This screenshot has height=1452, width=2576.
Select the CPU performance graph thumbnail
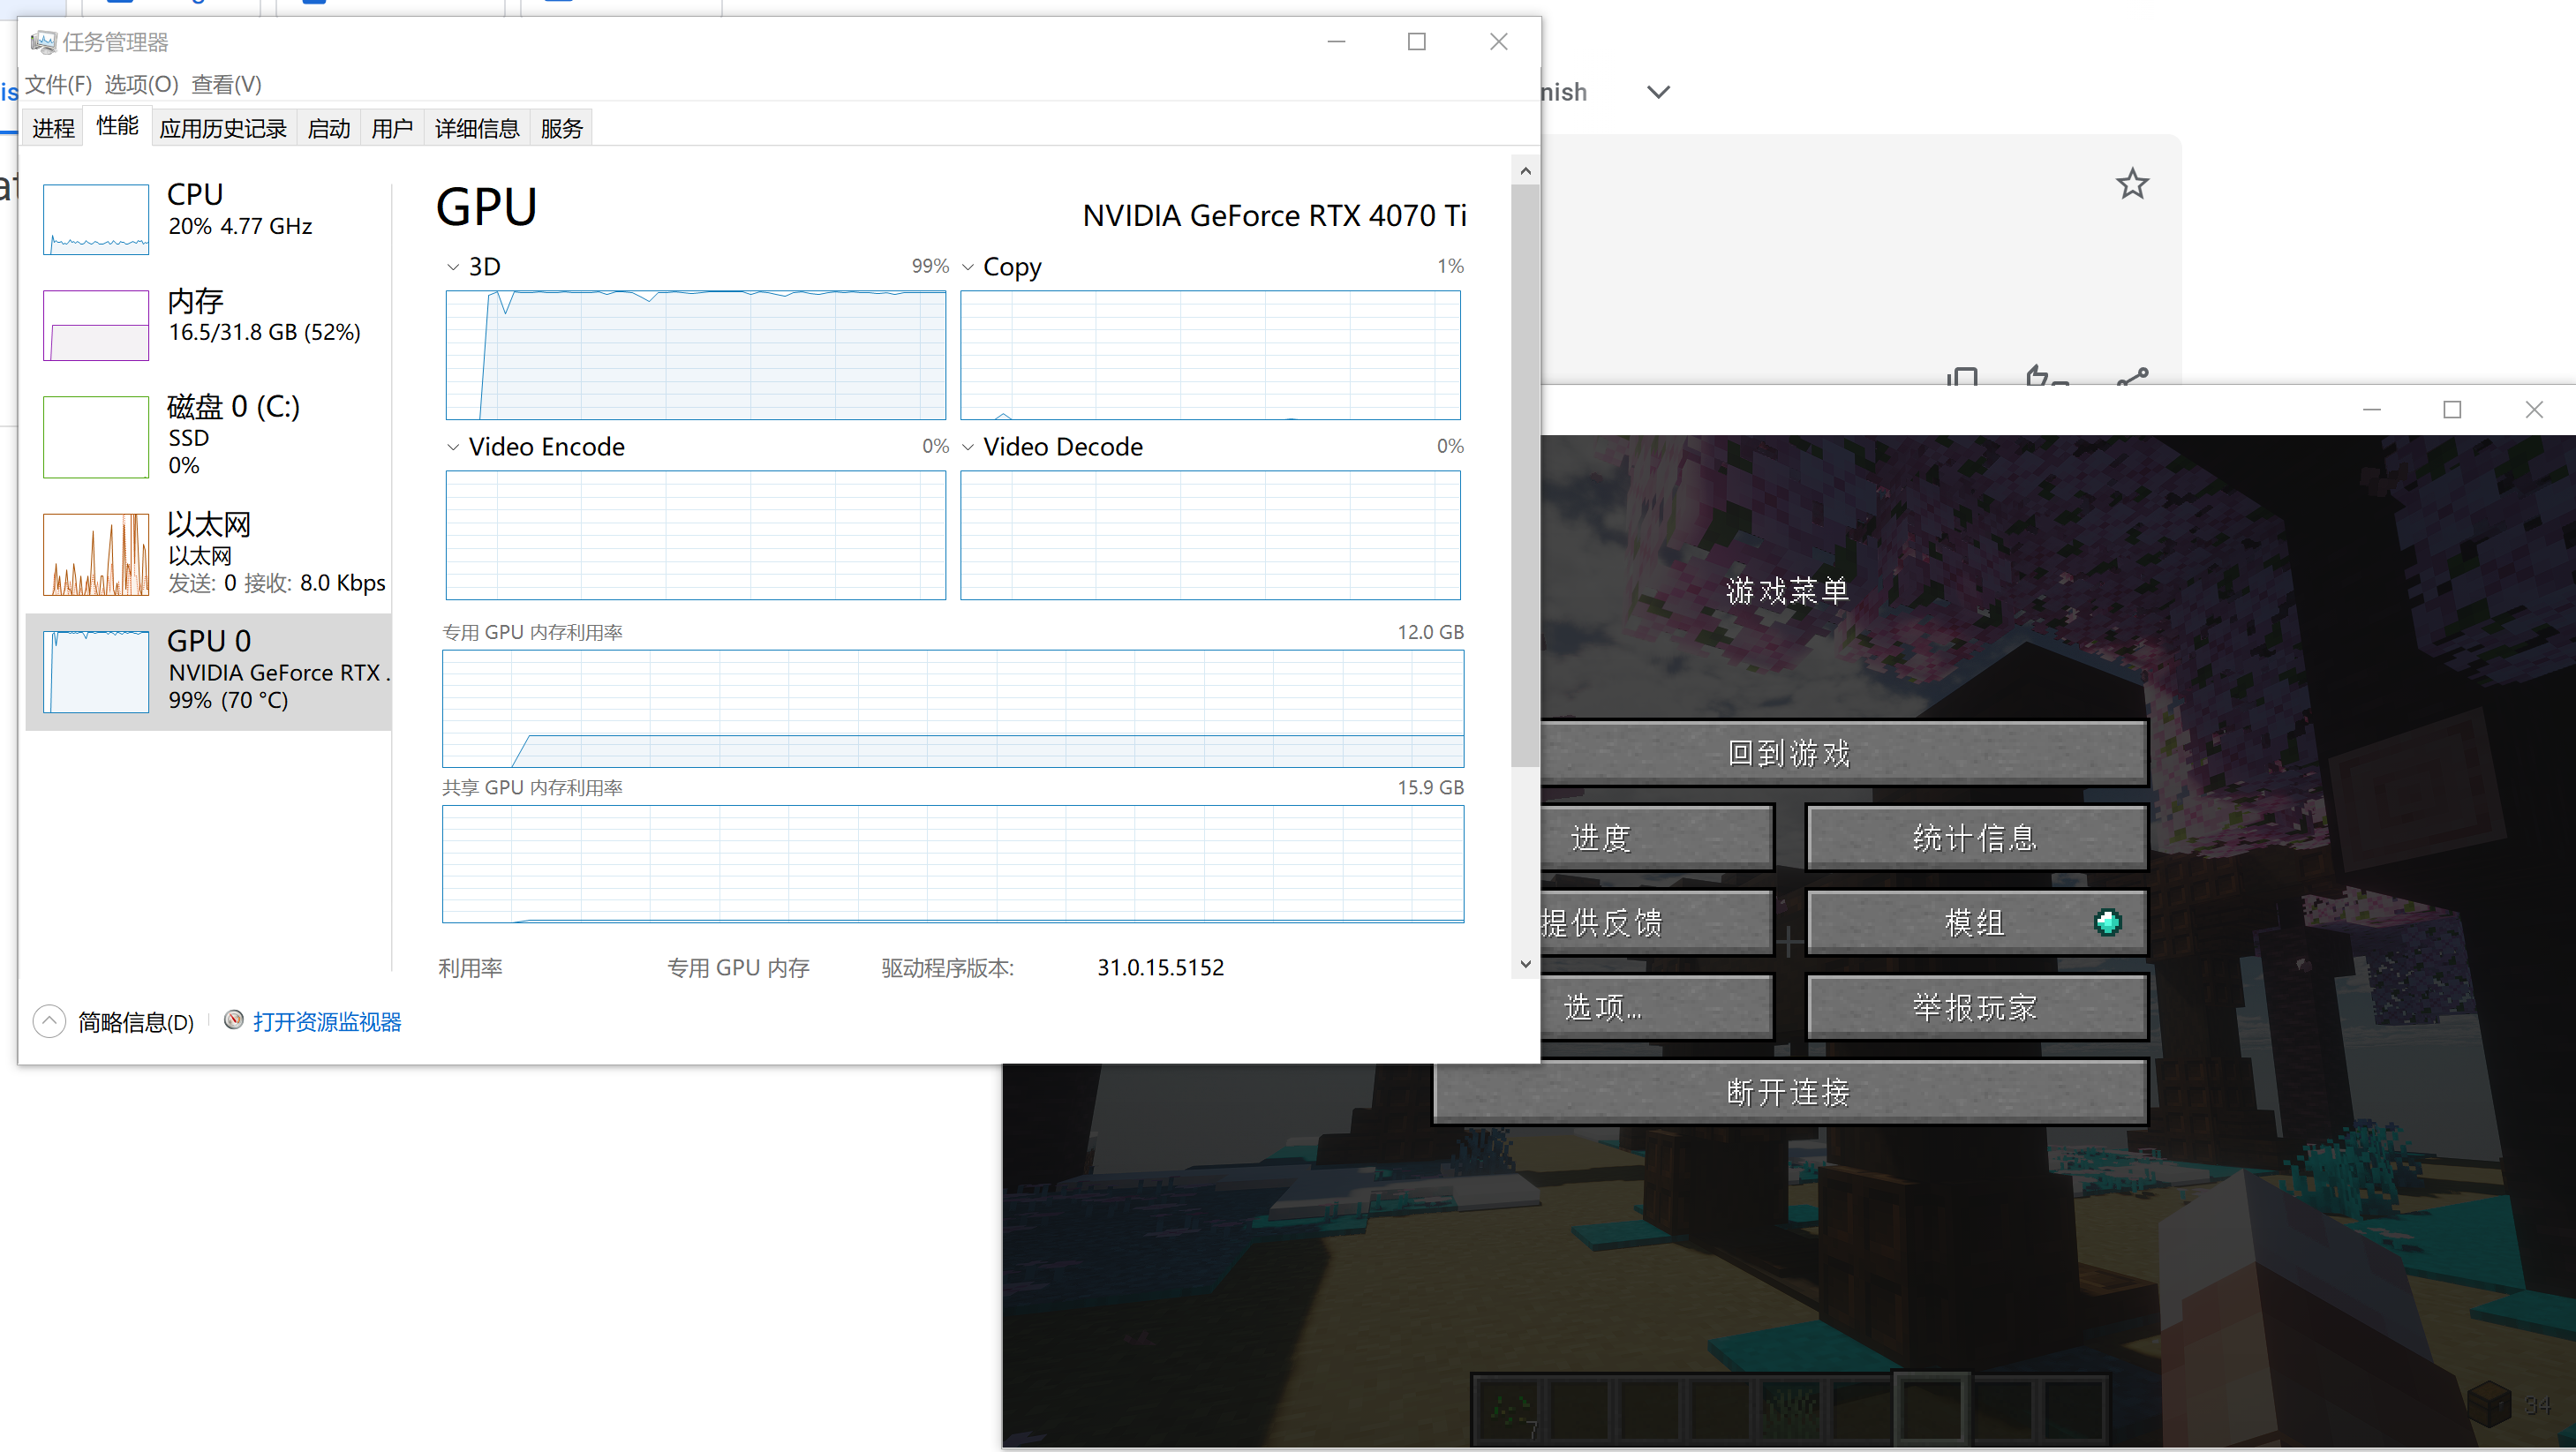point(96,219)
